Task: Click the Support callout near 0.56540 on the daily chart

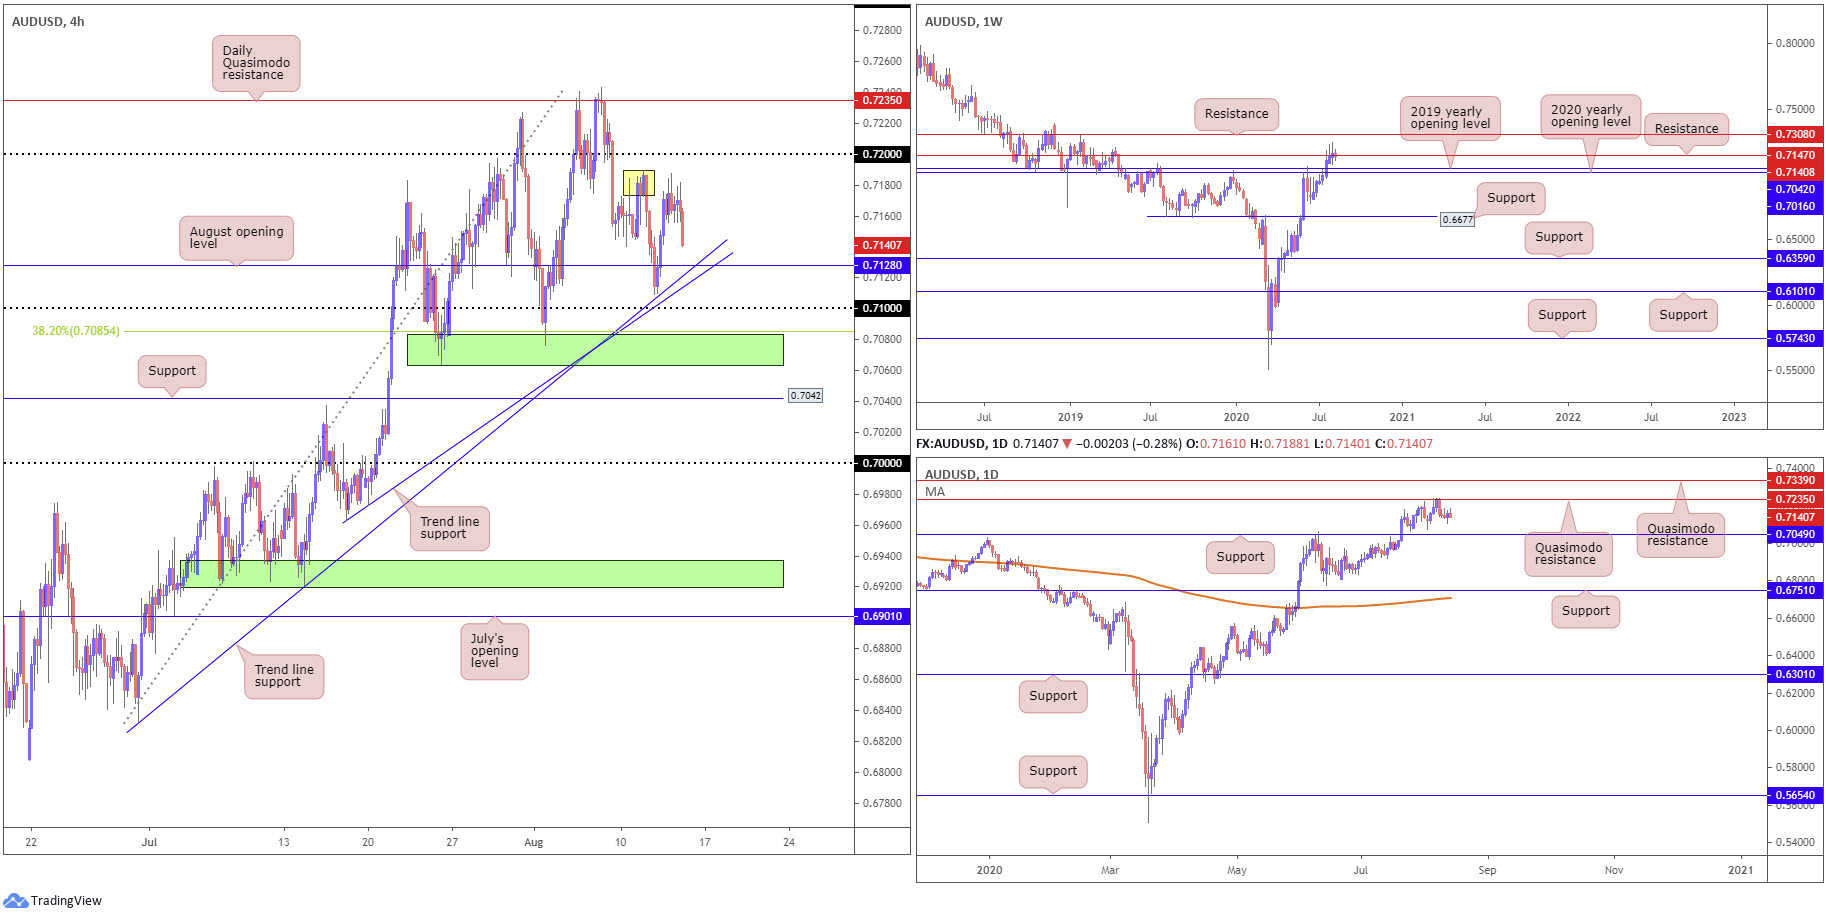Action: (x=1053, y=771)
